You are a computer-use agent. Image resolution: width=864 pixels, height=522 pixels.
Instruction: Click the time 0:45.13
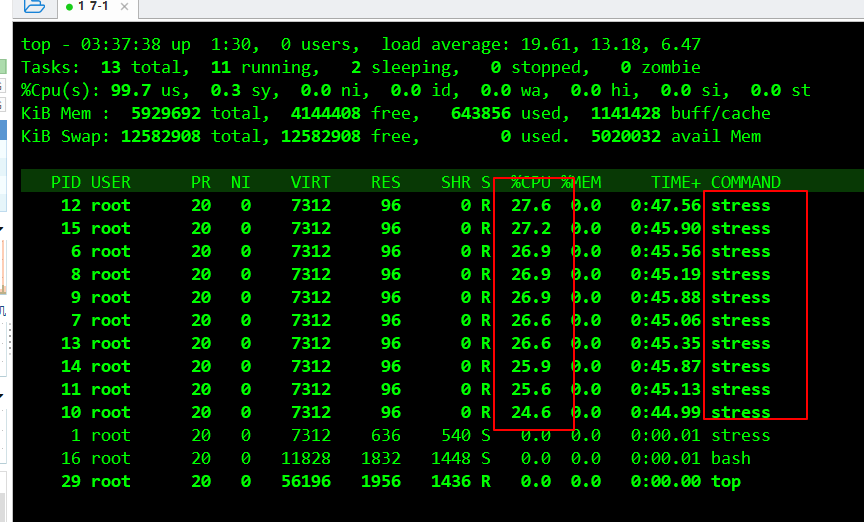tap(666, 390)
